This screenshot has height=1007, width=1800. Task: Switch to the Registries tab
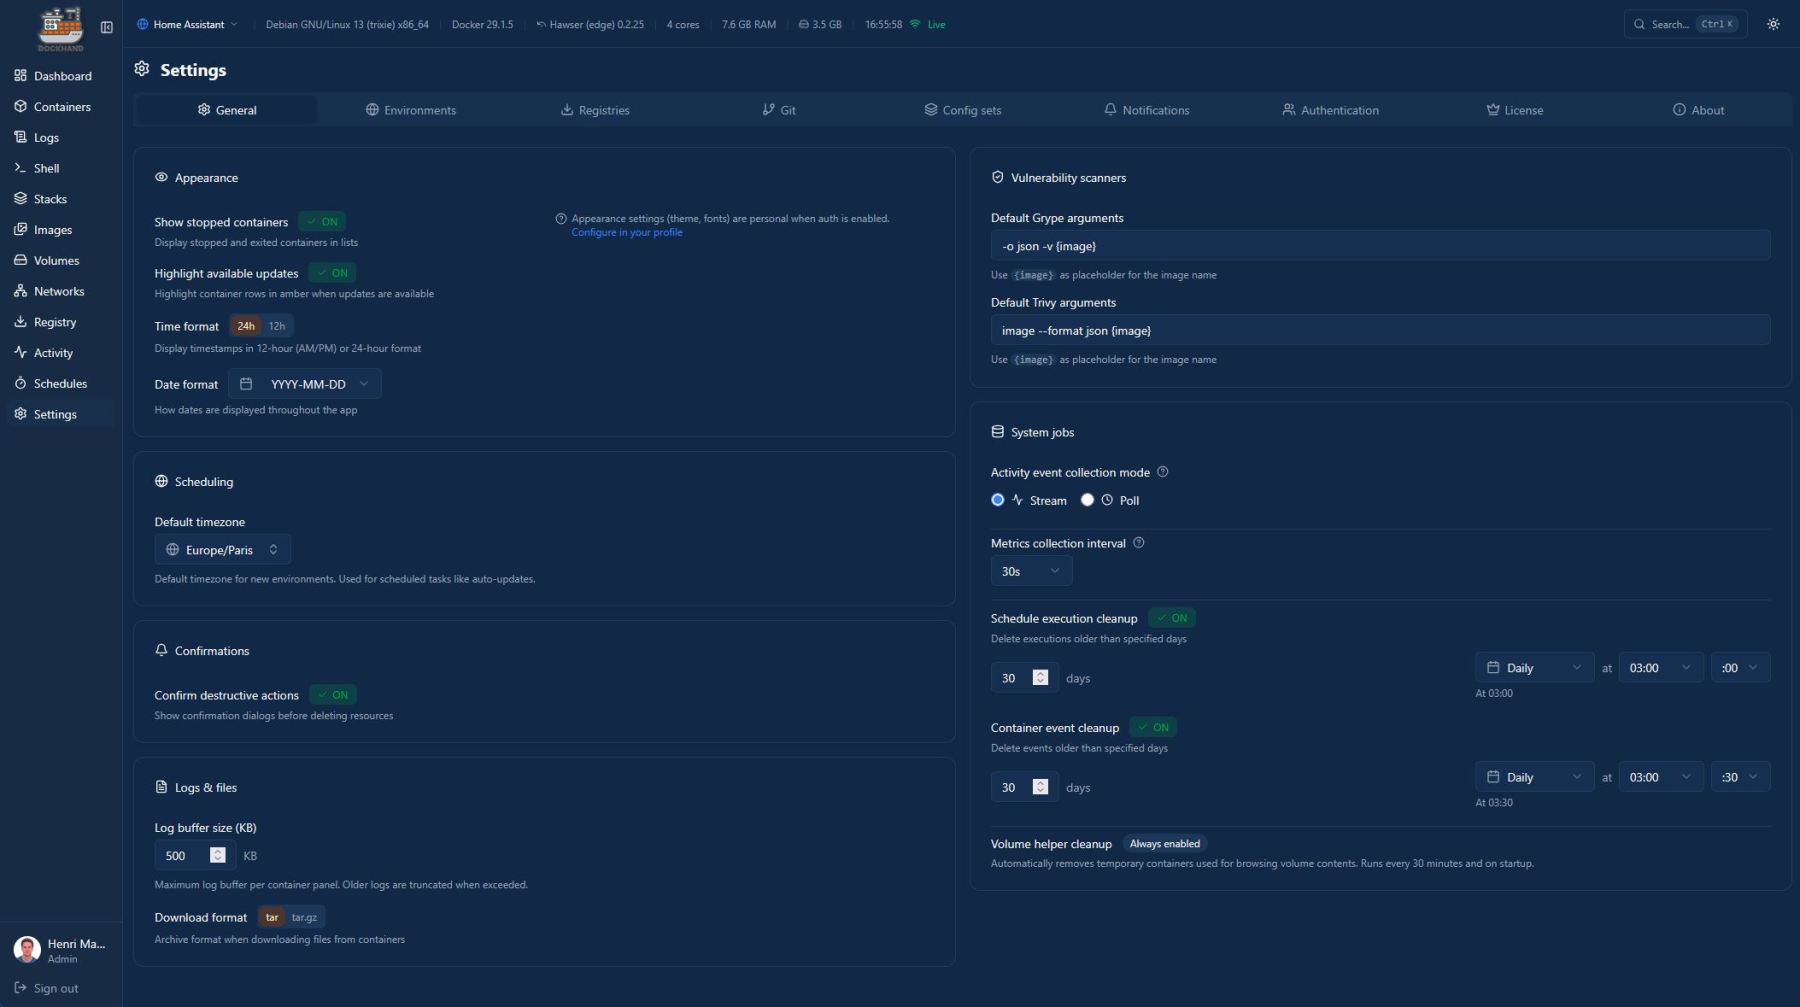595,110
